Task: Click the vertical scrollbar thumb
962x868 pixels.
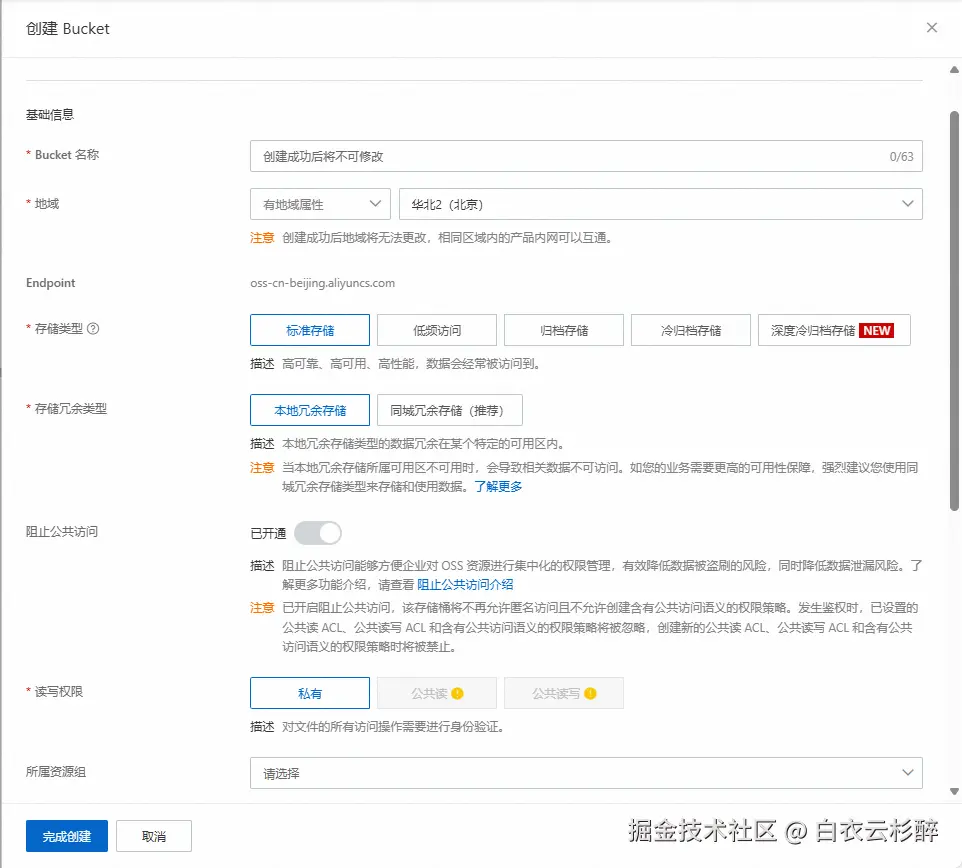Action: pyautogui.click(x=954, y=310)
